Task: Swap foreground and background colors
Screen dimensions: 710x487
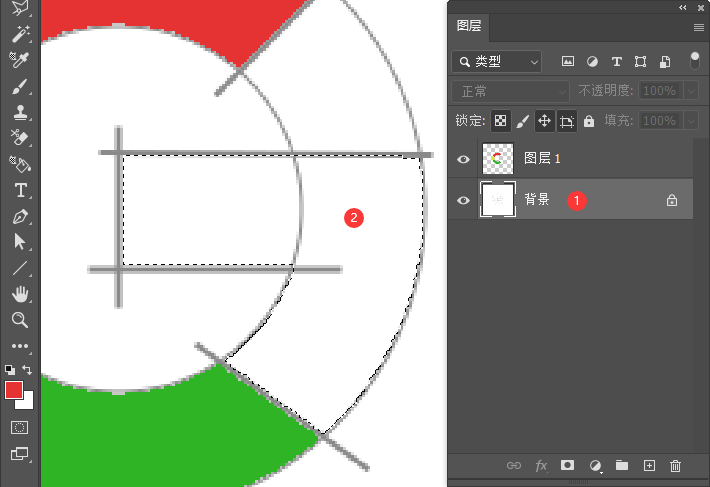Action: pos(27,370)
